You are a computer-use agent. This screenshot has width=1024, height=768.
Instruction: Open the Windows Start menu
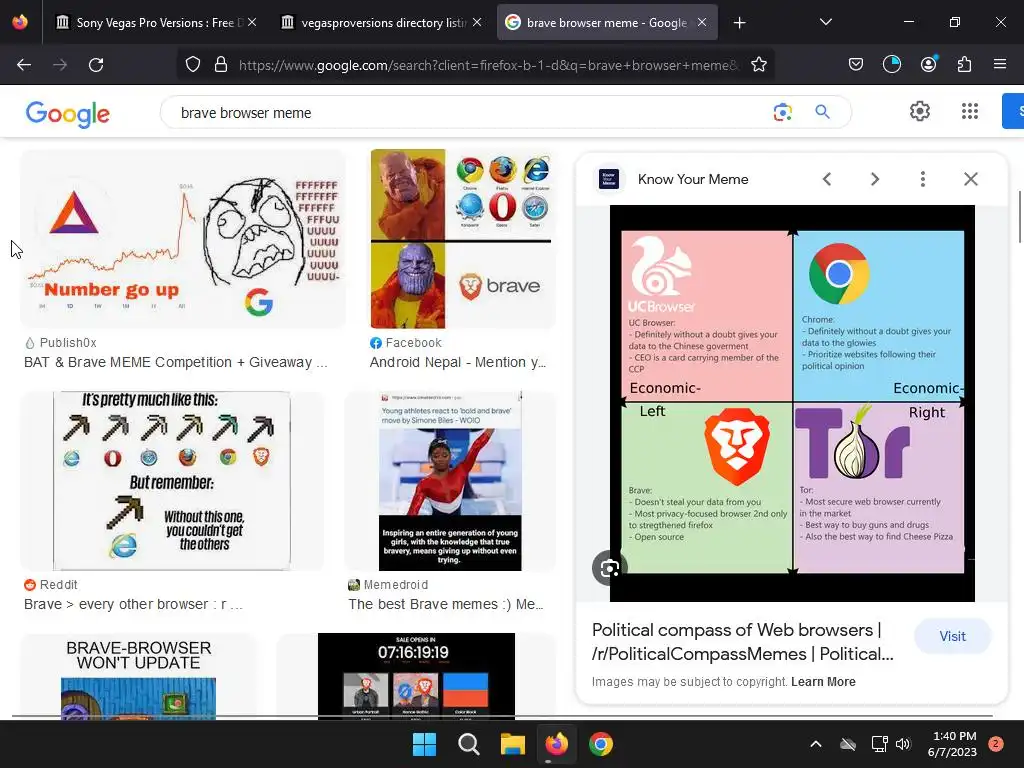(424, 744)
